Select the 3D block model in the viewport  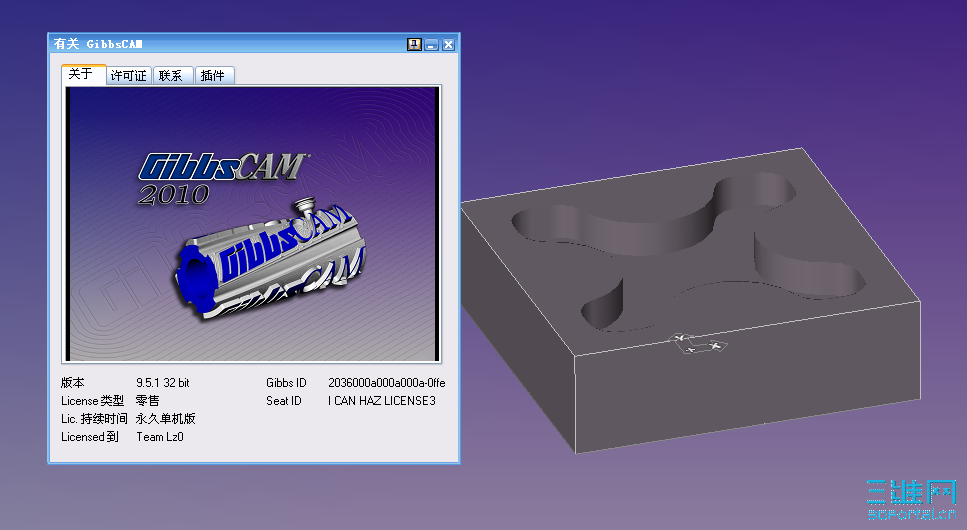[691, 300]
